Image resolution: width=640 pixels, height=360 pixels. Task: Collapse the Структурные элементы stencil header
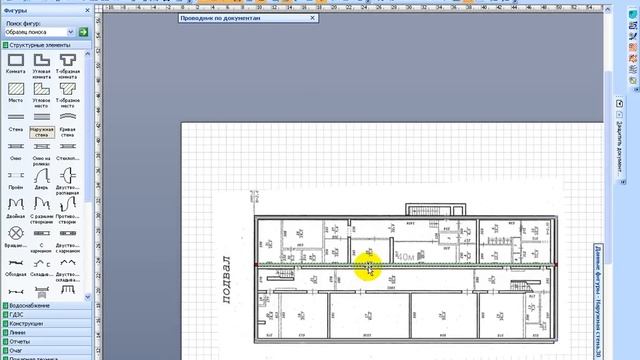pyautogui.click(x=47, y=45)
